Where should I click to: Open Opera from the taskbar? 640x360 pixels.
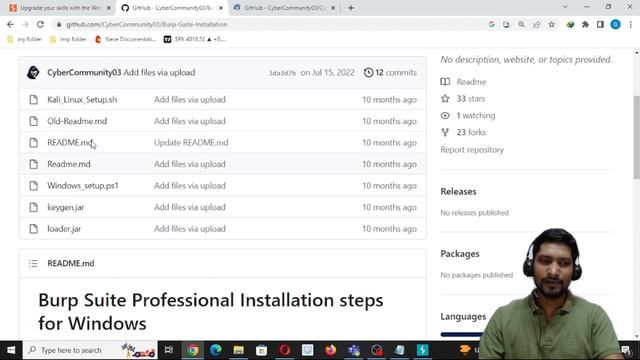(285, 350)
